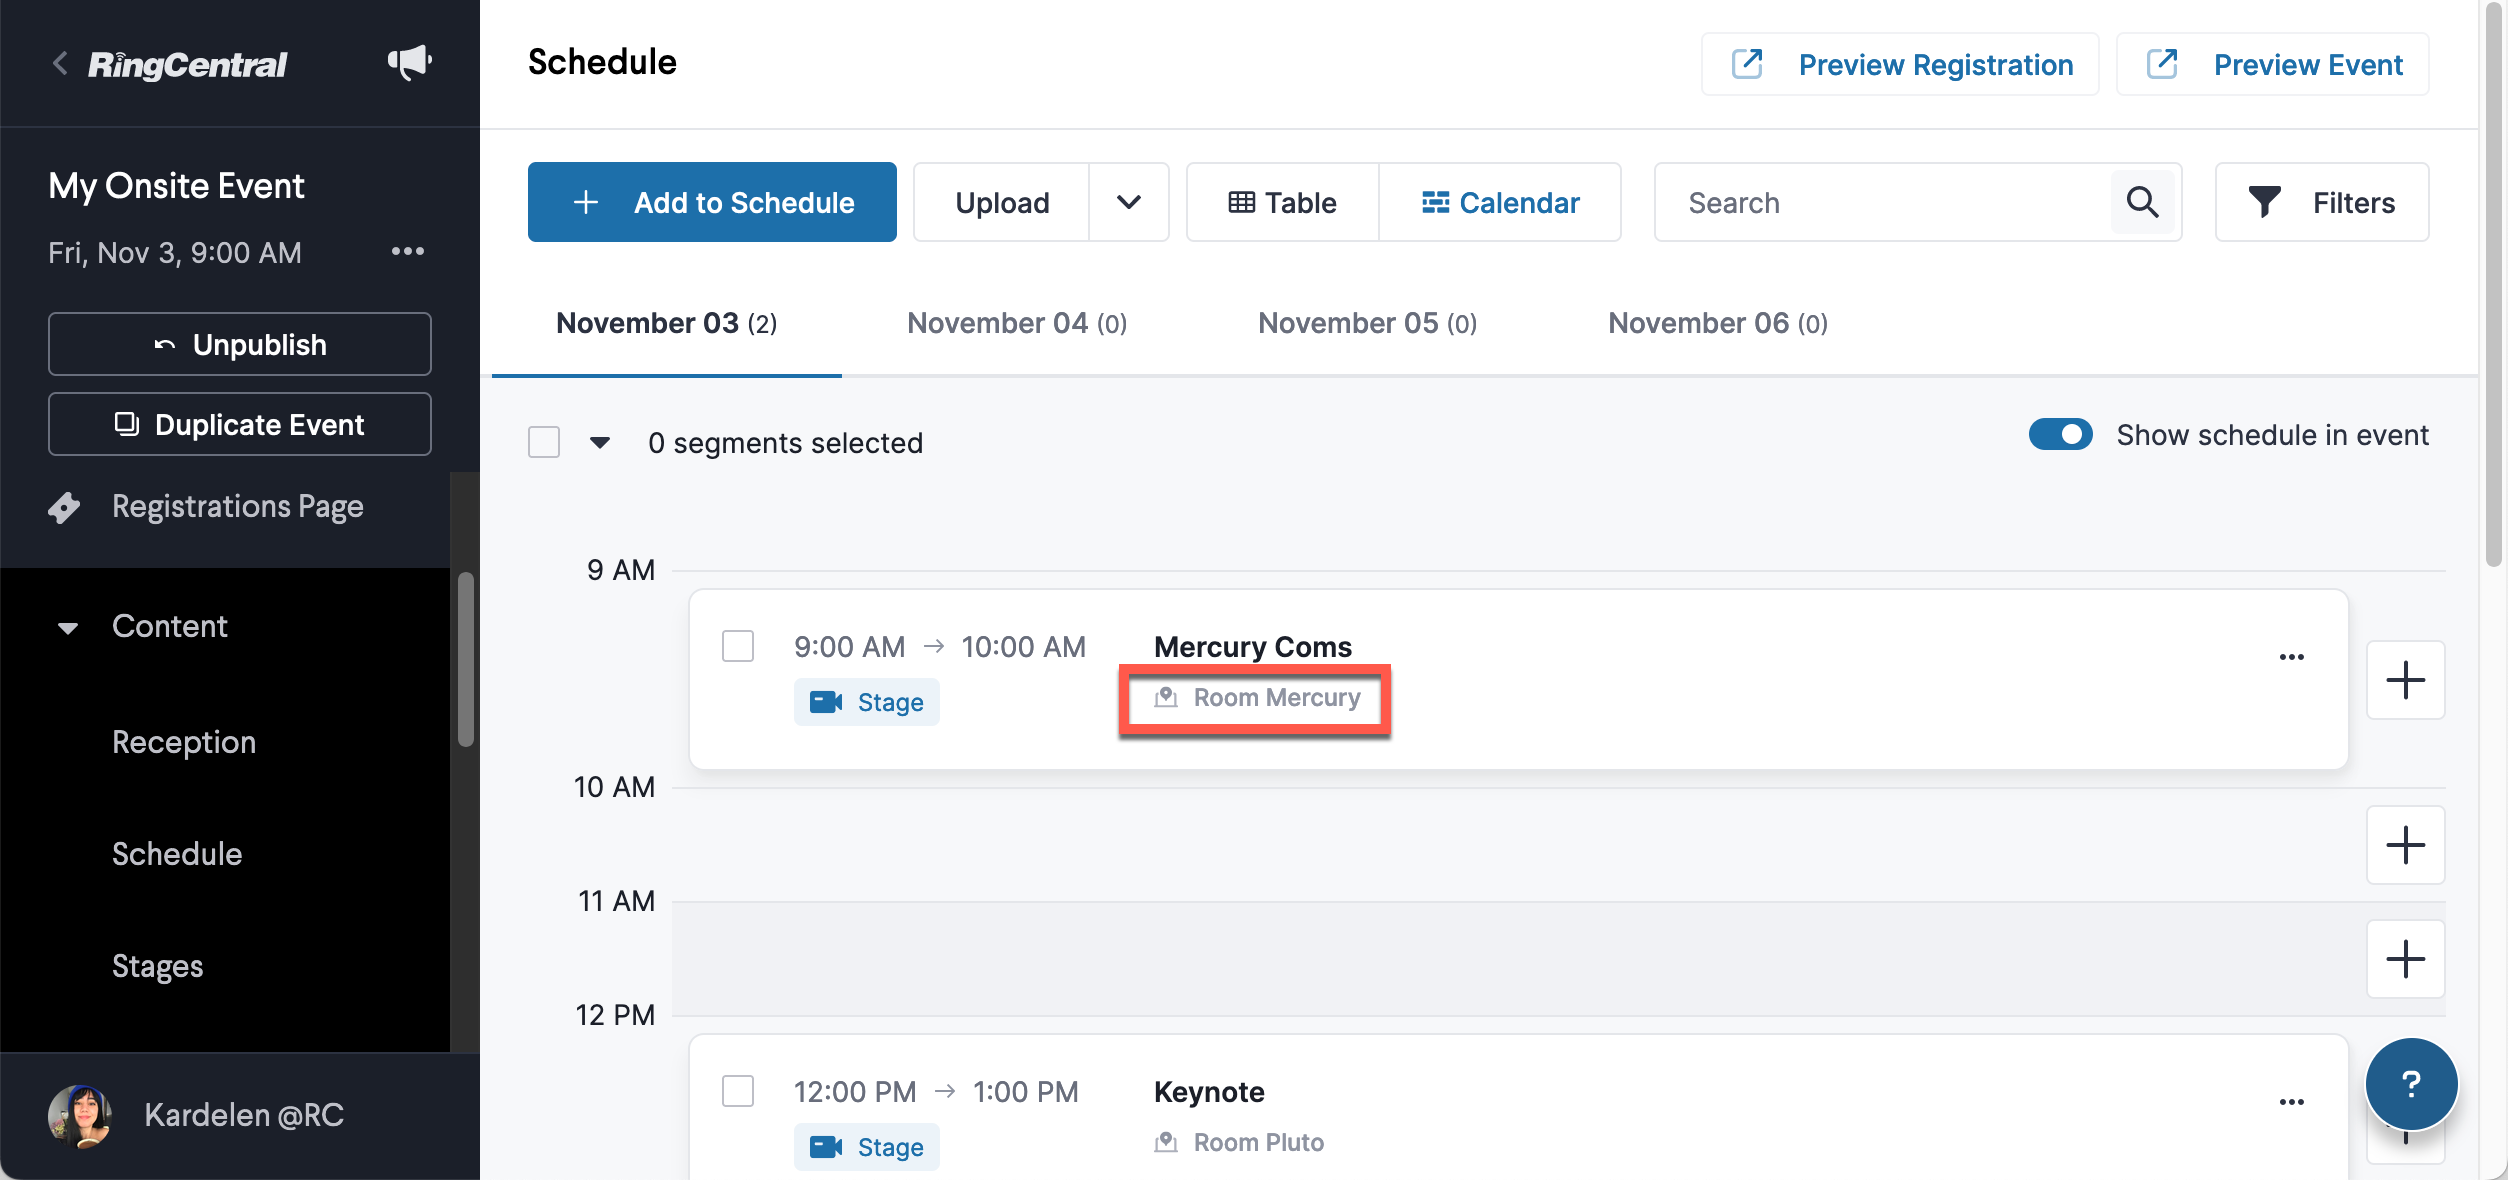Click the Registrations Page ticket icon

tap(65, 507)
